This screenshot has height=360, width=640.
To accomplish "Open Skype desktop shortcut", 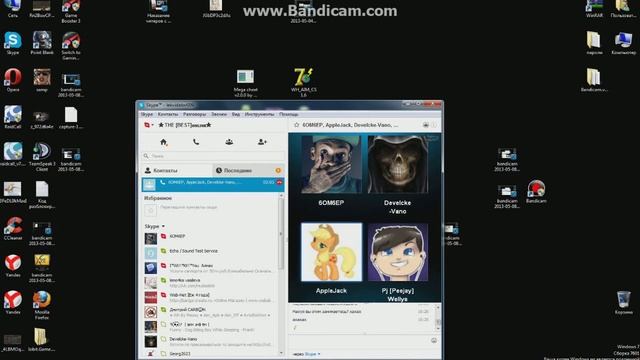I will (x=13, y=43).
